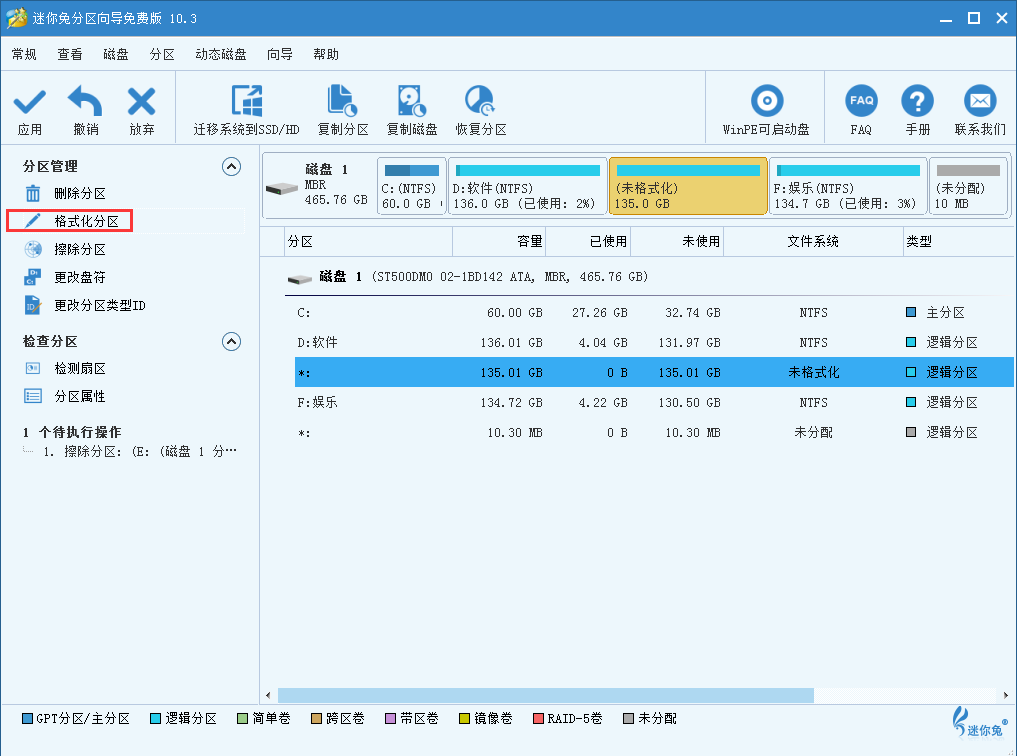Select pending operation 1. 擦除分区
The width and height of the screenshot is (1017, 756).
click(x=140, y=451)
